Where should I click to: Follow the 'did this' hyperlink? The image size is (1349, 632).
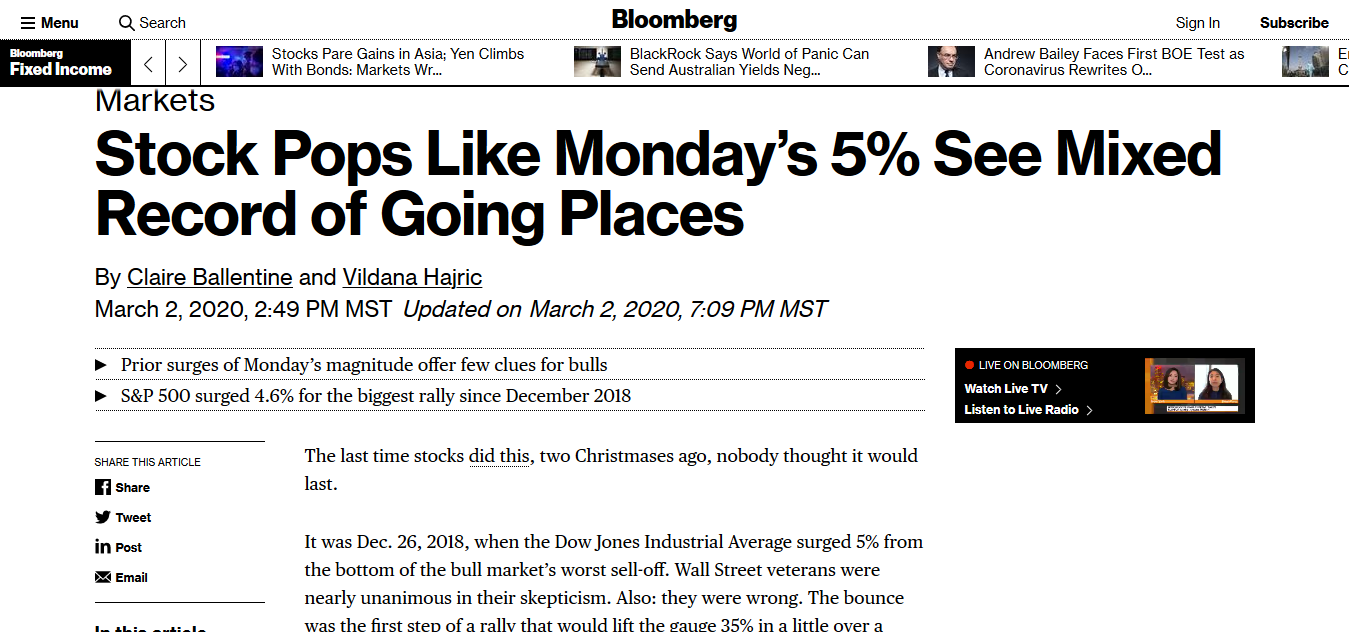coord(498,455)
